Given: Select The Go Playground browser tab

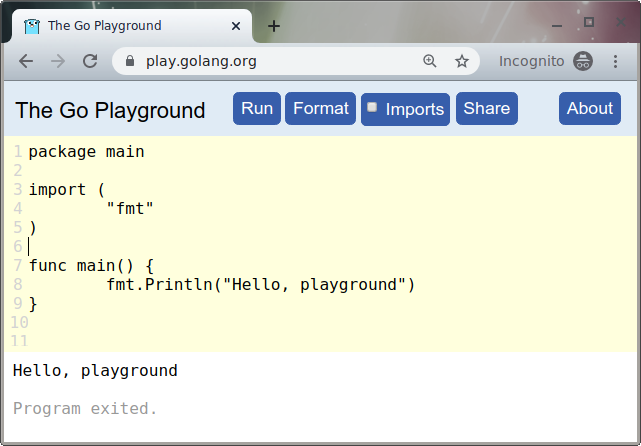Looking at the screenshot, I should 120,26.
